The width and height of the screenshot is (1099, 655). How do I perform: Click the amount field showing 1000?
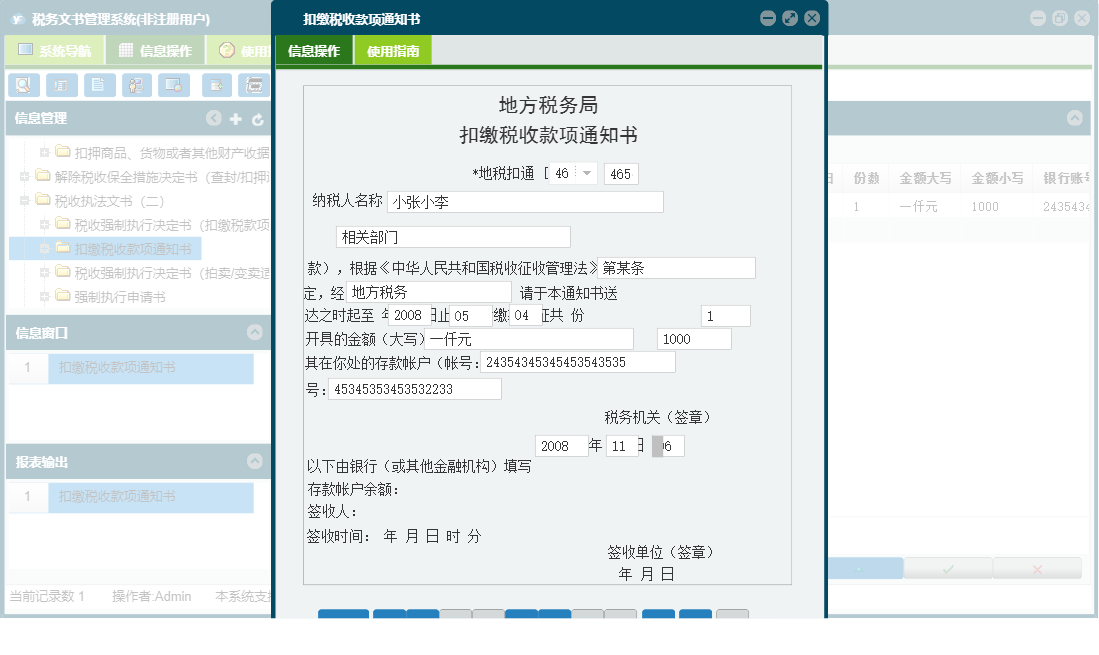click(694, 339)
